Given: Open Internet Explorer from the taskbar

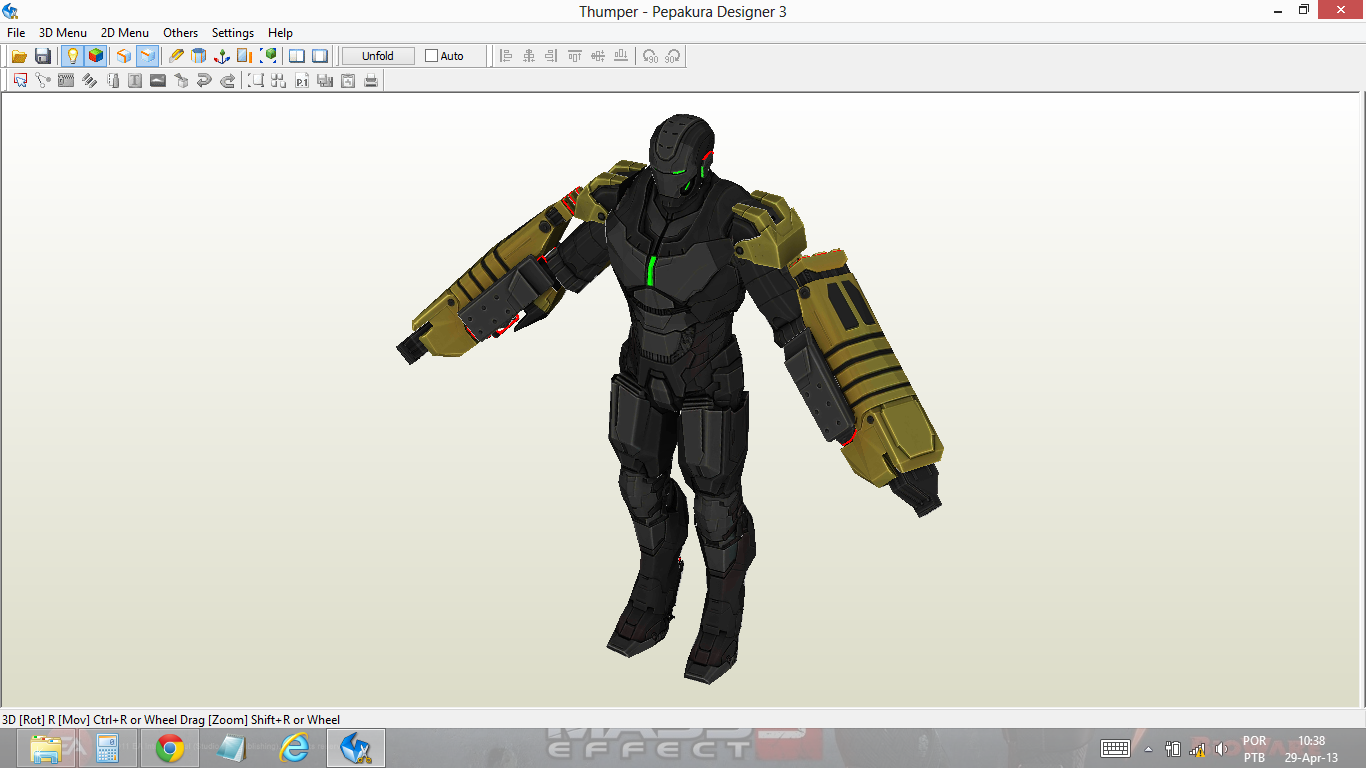Looking at the screenshot, I should click(294, 748).
